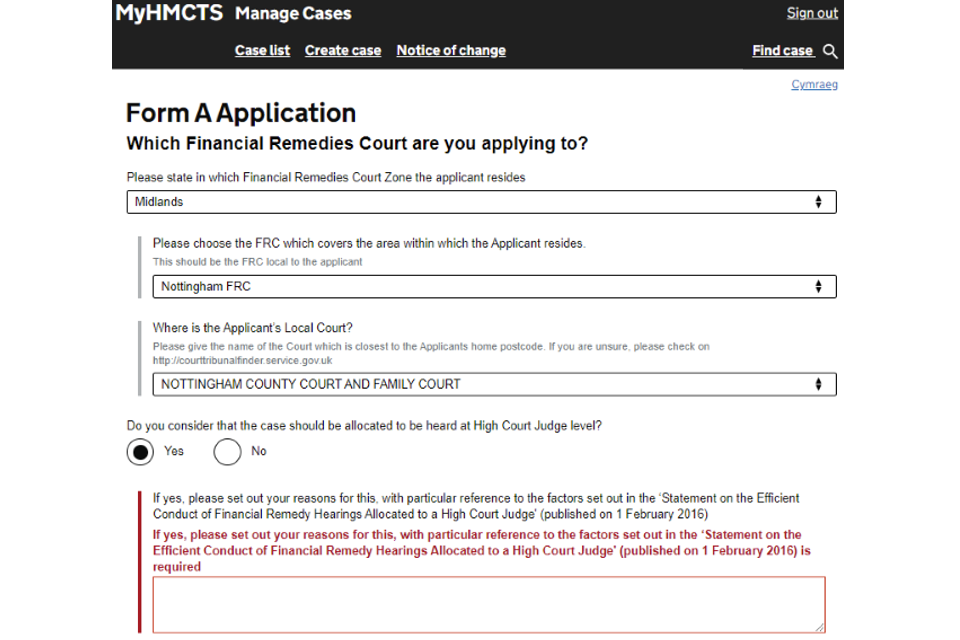Viewport: 960px width, 640px height.
Task: Focus the empty reasons text area
Action: [489, 604]
